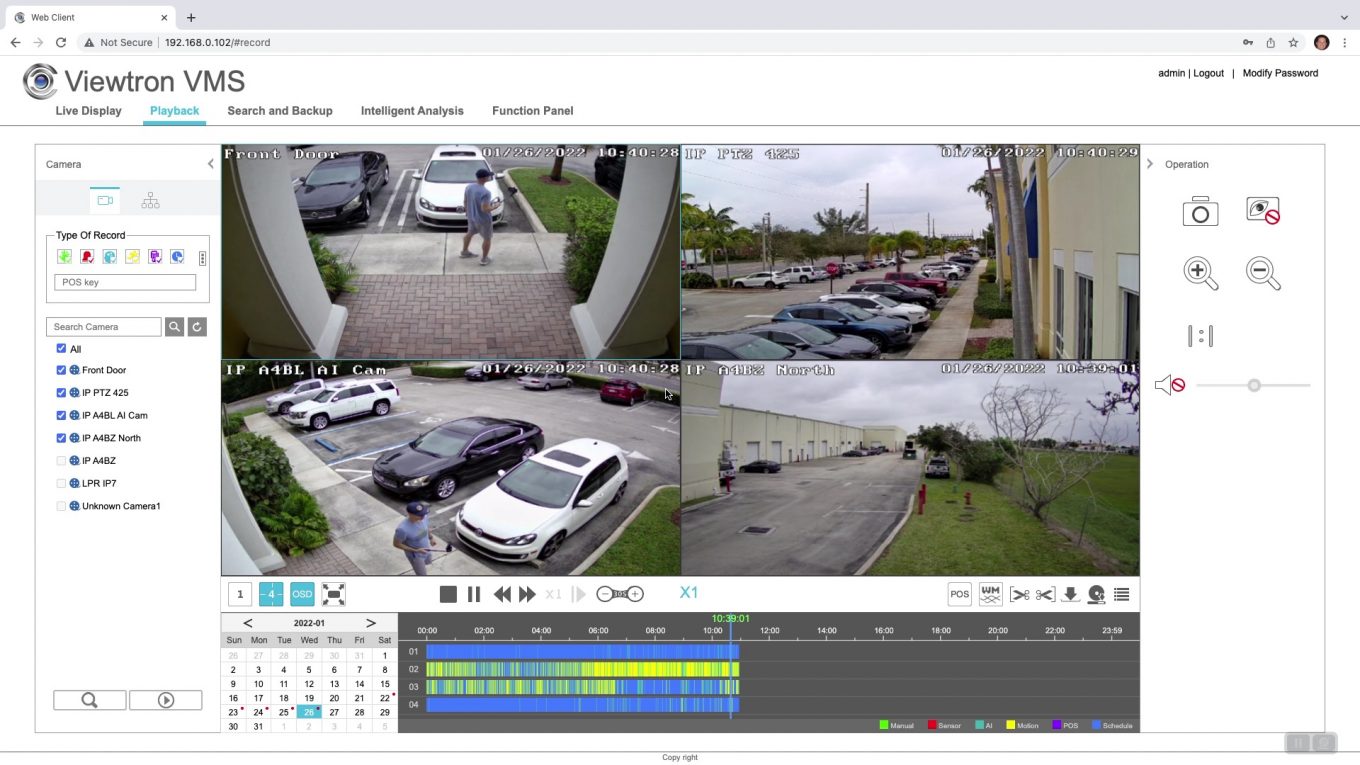Viewport: 1360px width, 765px height.
Task: Take a snapshot with the camera icon
Action: click(1200, 212)
